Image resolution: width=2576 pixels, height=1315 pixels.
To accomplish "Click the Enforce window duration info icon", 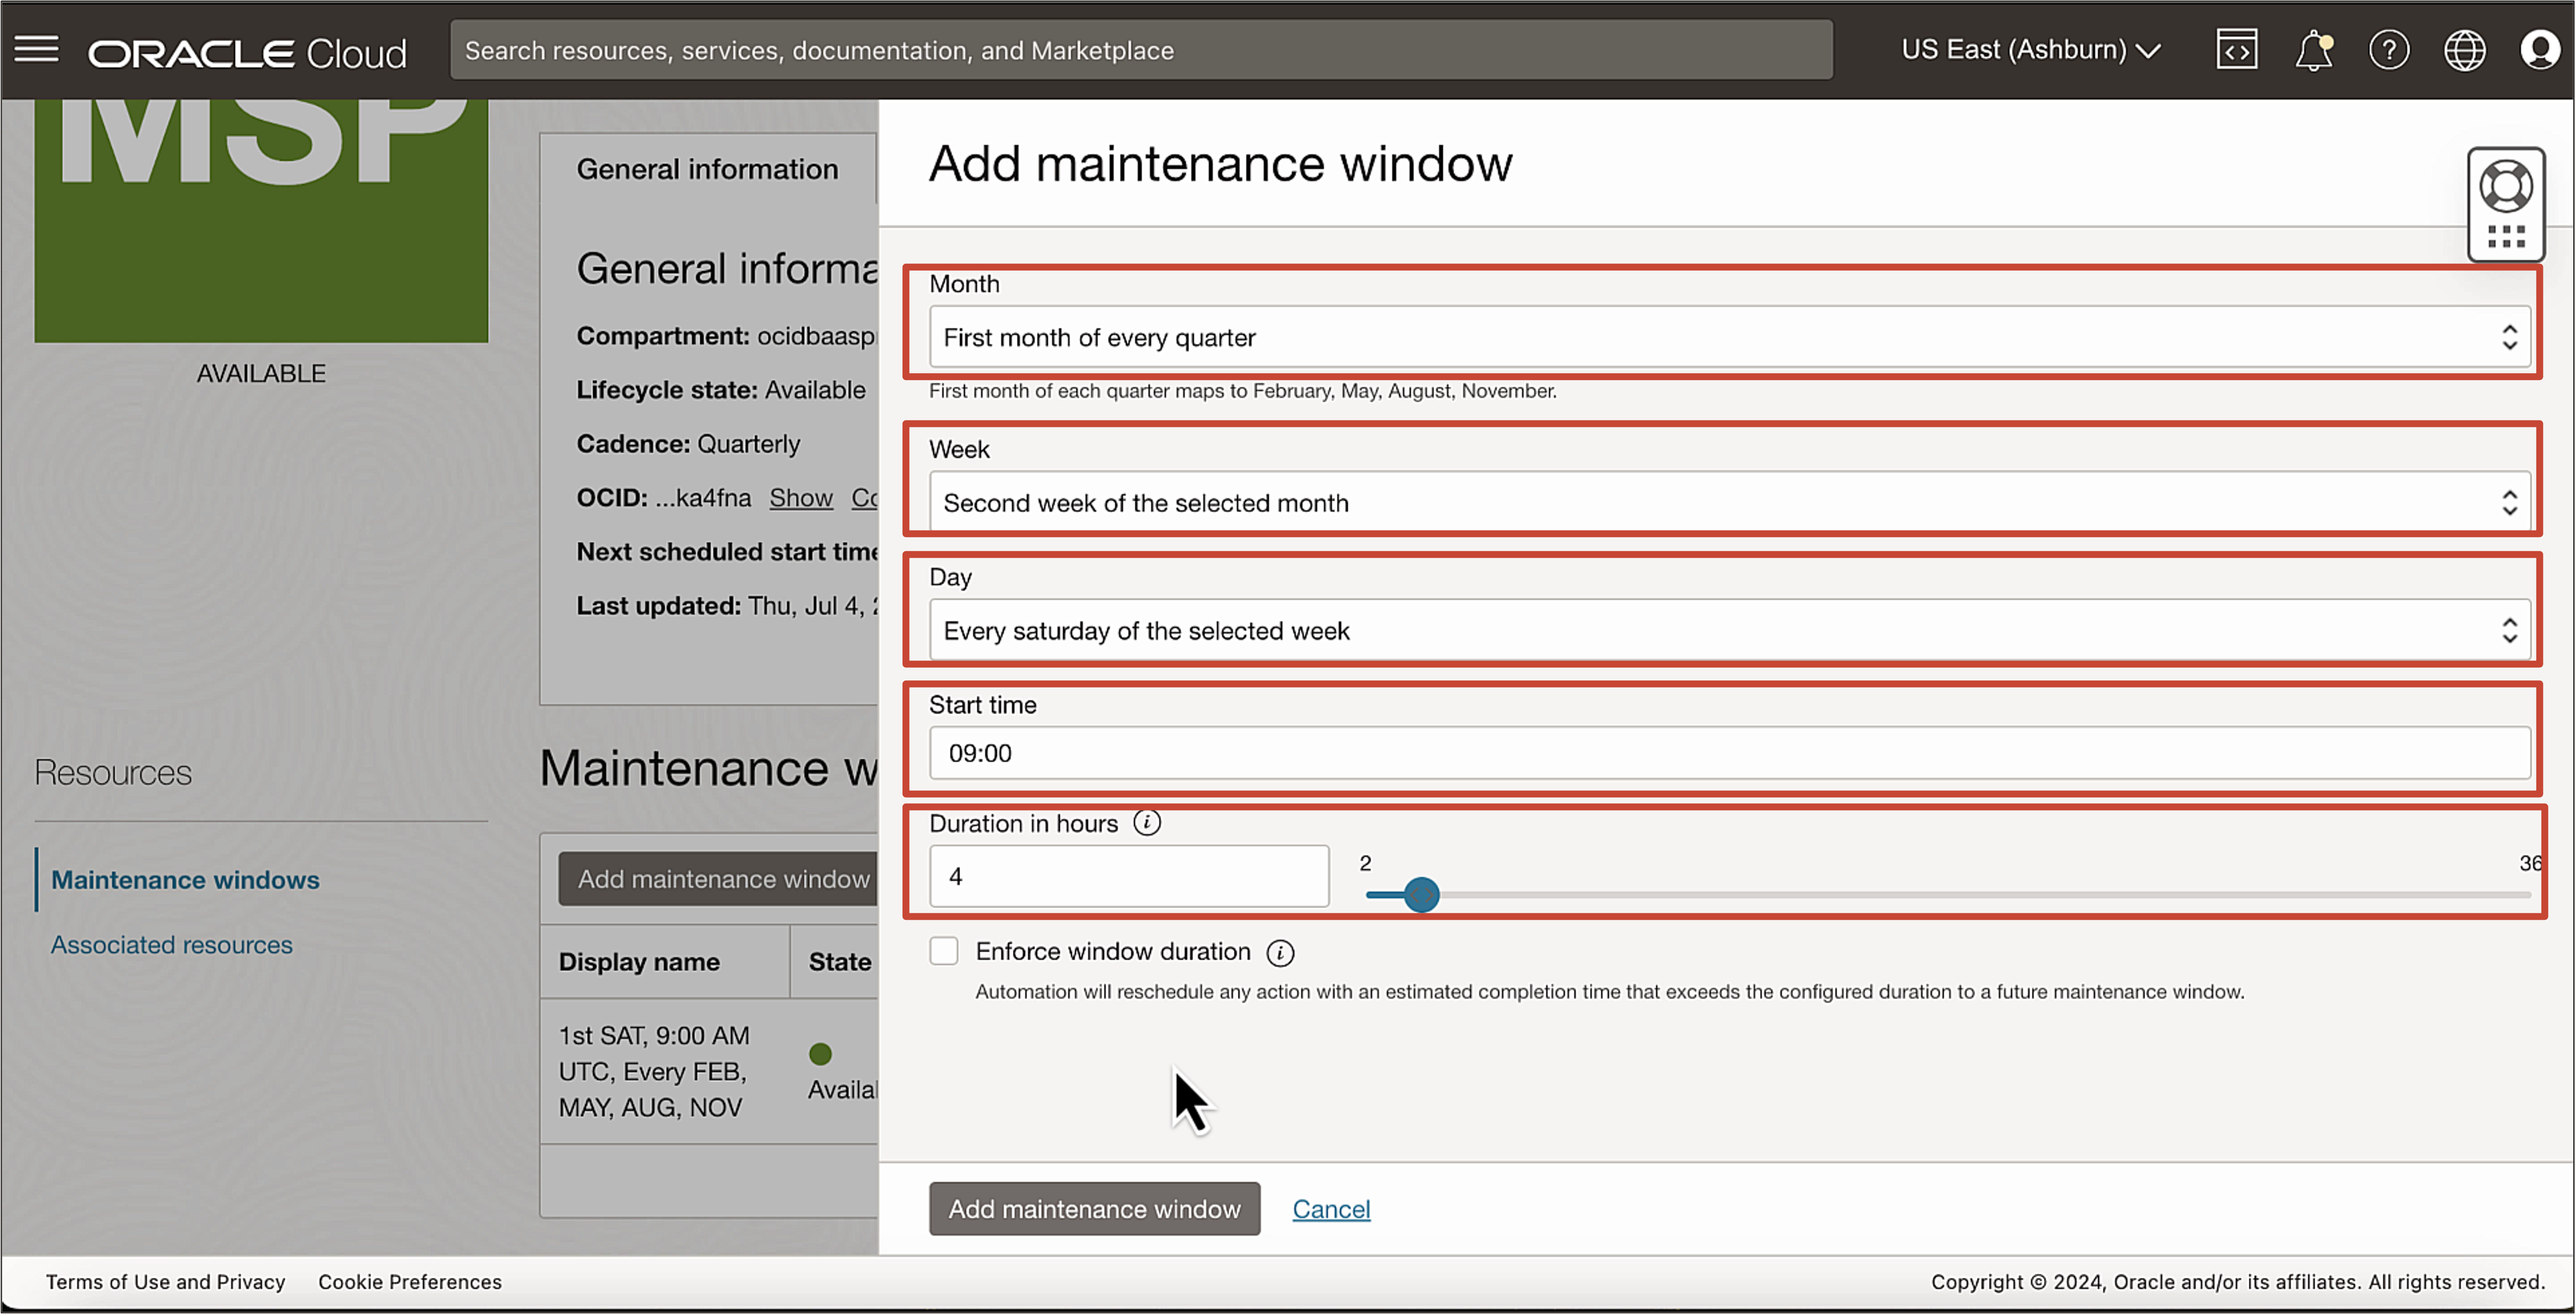I will (x=1281, y=952).
